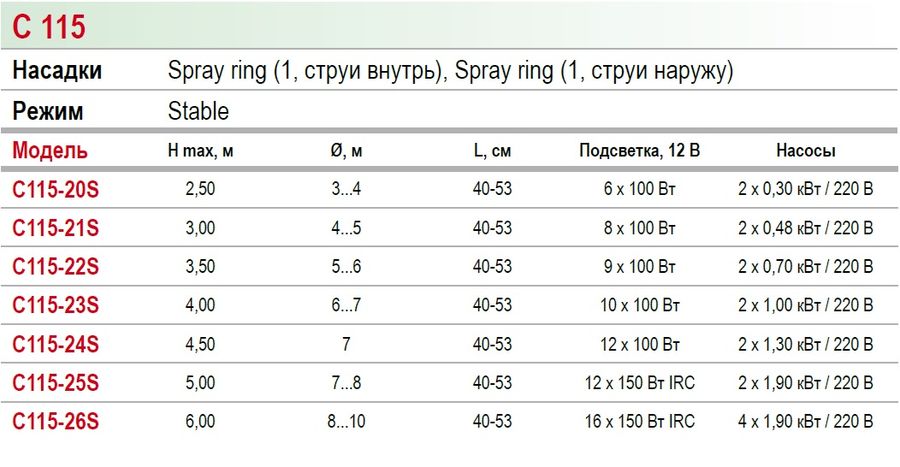Click the Насадки row label

[x=57, y=72]
